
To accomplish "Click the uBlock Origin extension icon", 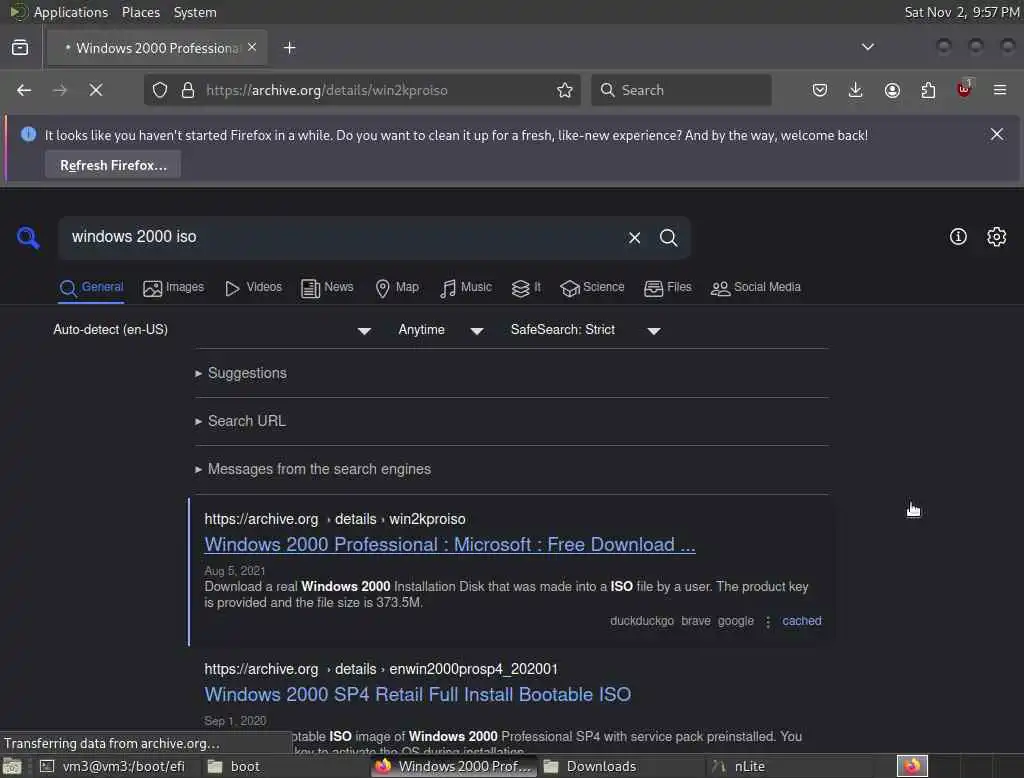I will pyautogui.click(x=964, y=89).
